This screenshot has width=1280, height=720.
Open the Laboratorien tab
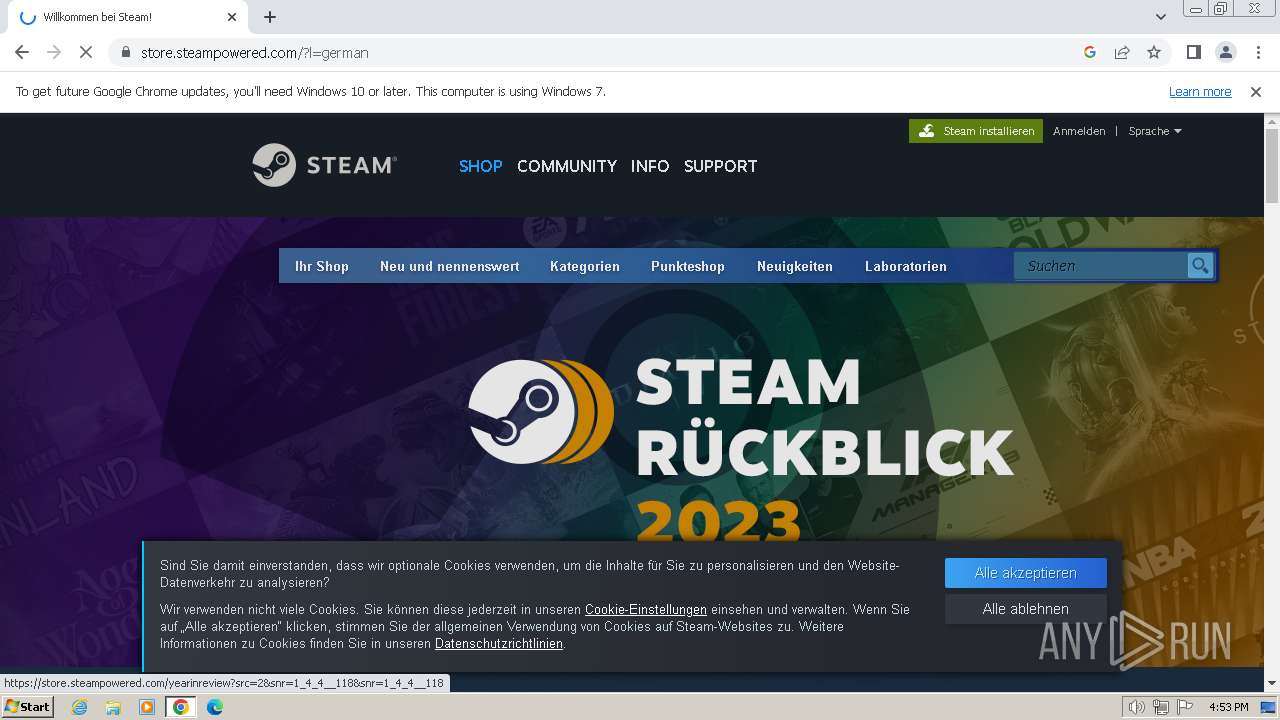pos(906,266)
